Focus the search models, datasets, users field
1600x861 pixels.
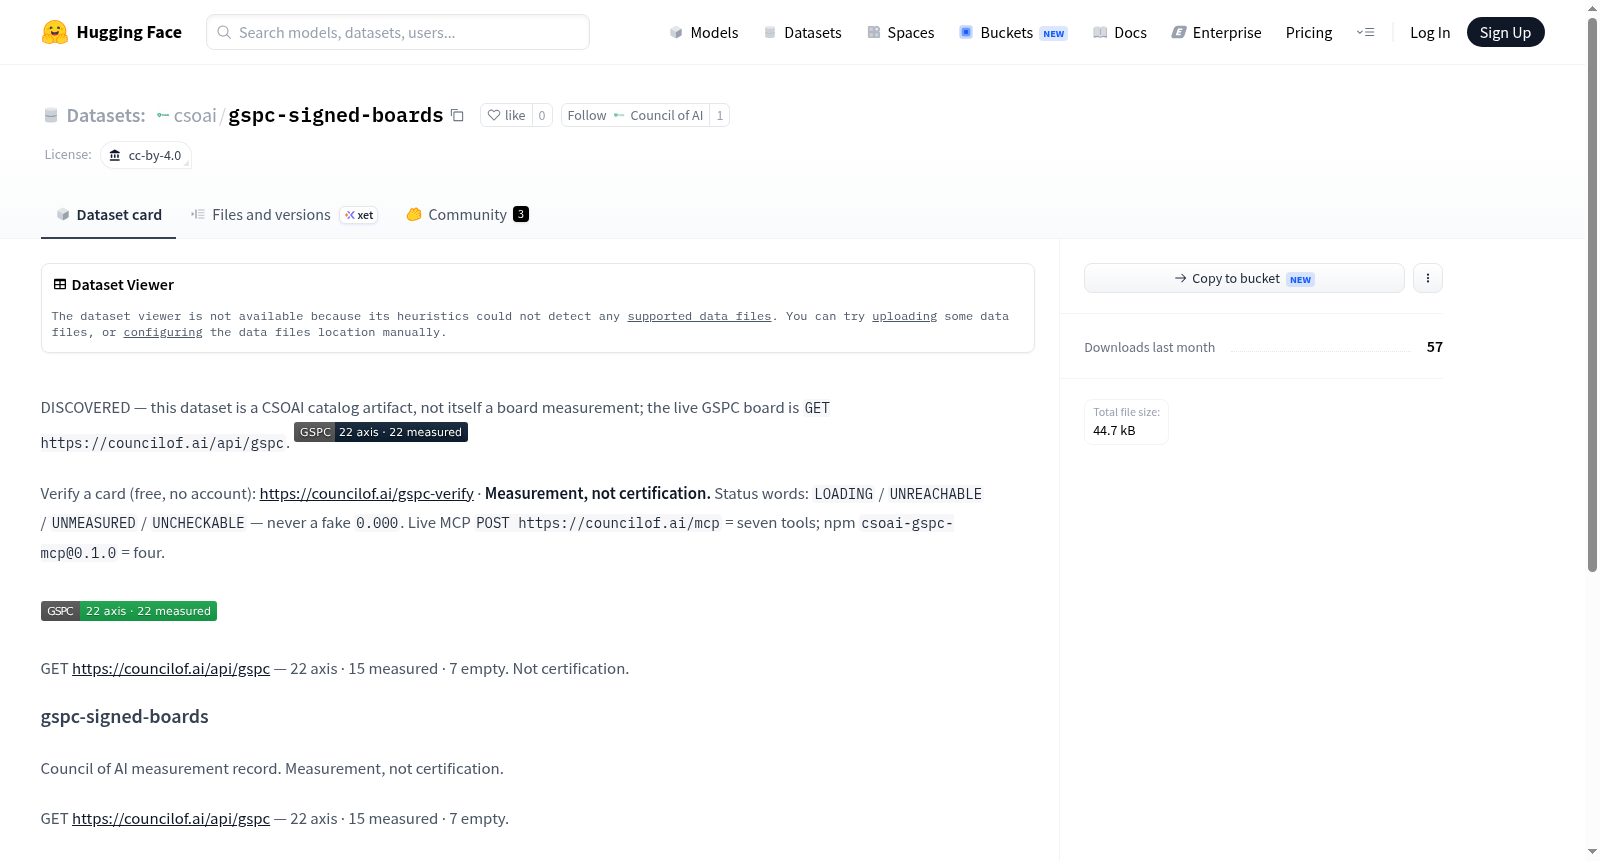[398, 32]
